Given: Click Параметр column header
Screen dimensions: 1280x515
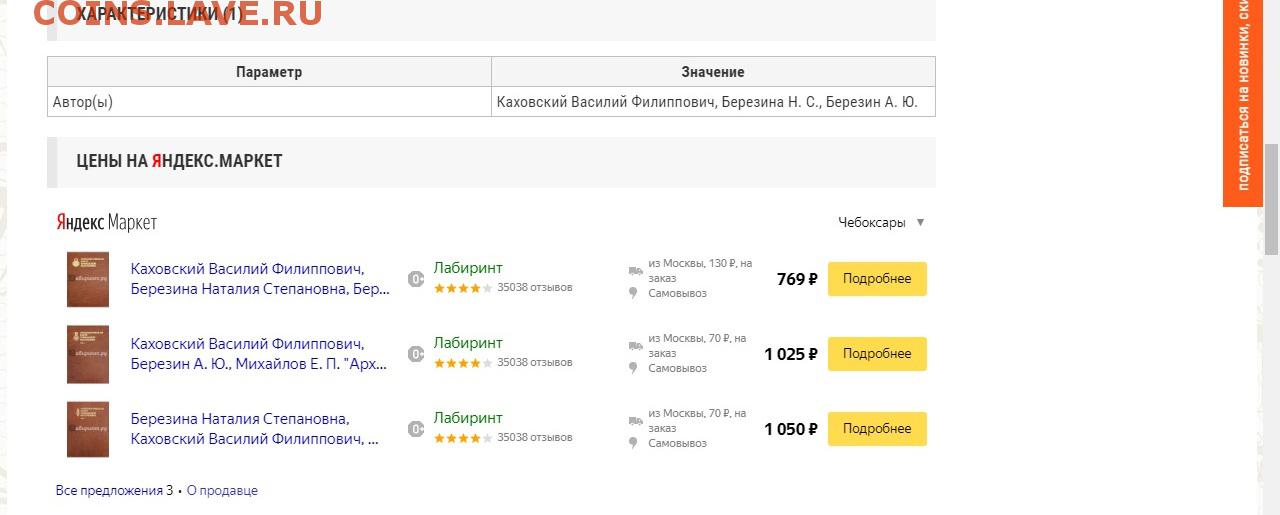Looking at the screenshot, I should (x=269, y=72).
